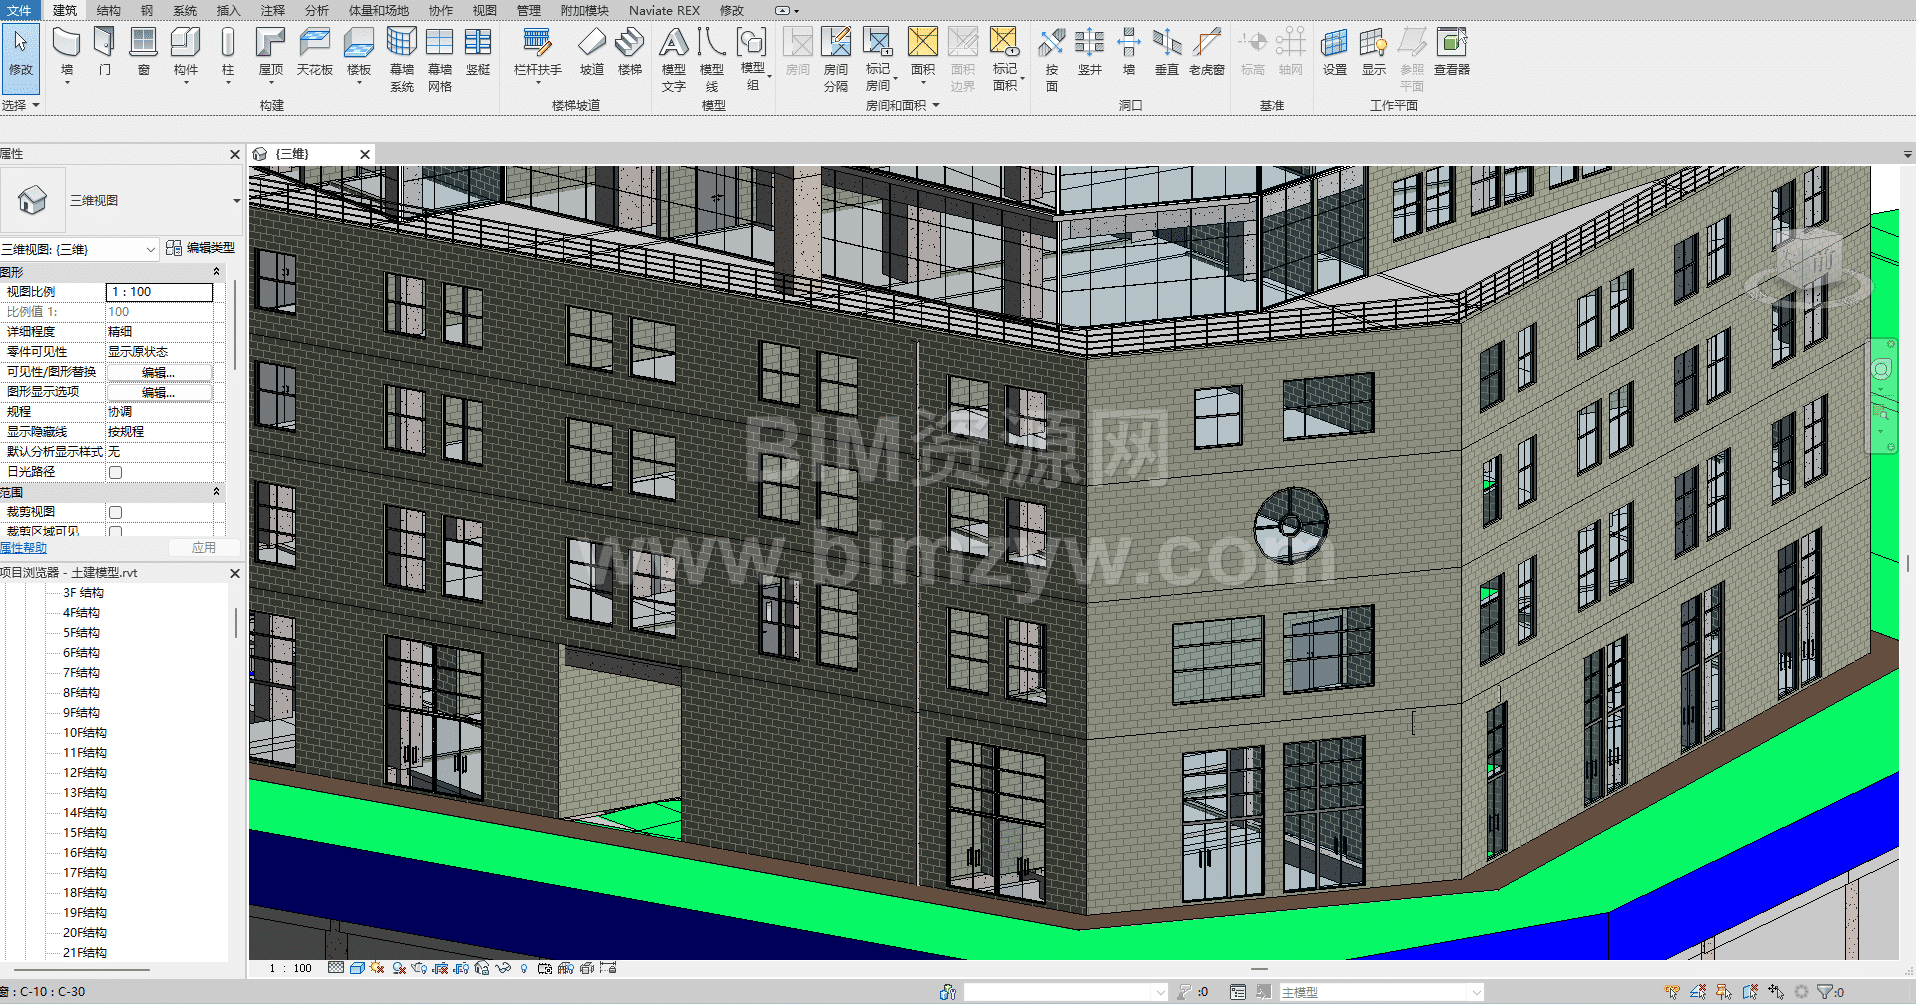Open the 属性帮助 link

23,548
